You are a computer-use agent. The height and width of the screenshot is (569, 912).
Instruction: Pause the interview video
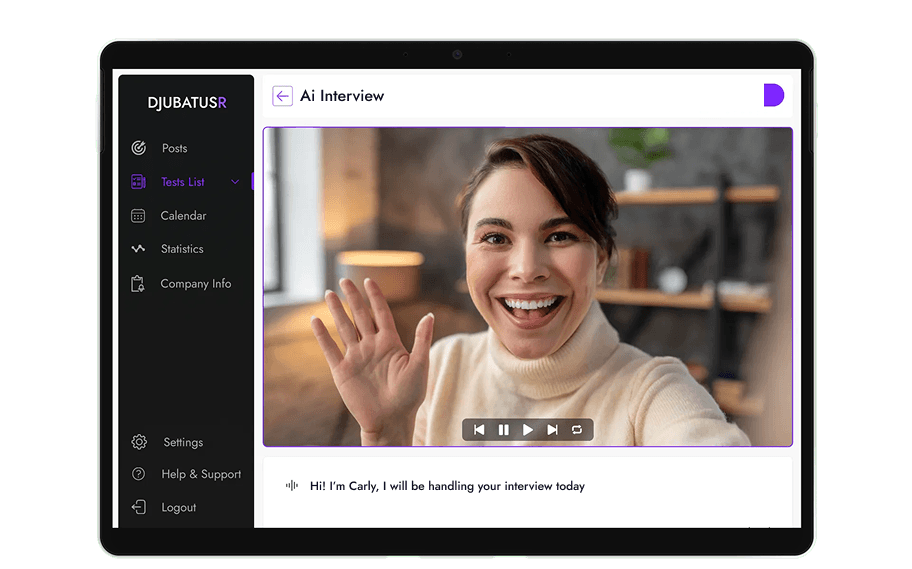click(504, 430)
